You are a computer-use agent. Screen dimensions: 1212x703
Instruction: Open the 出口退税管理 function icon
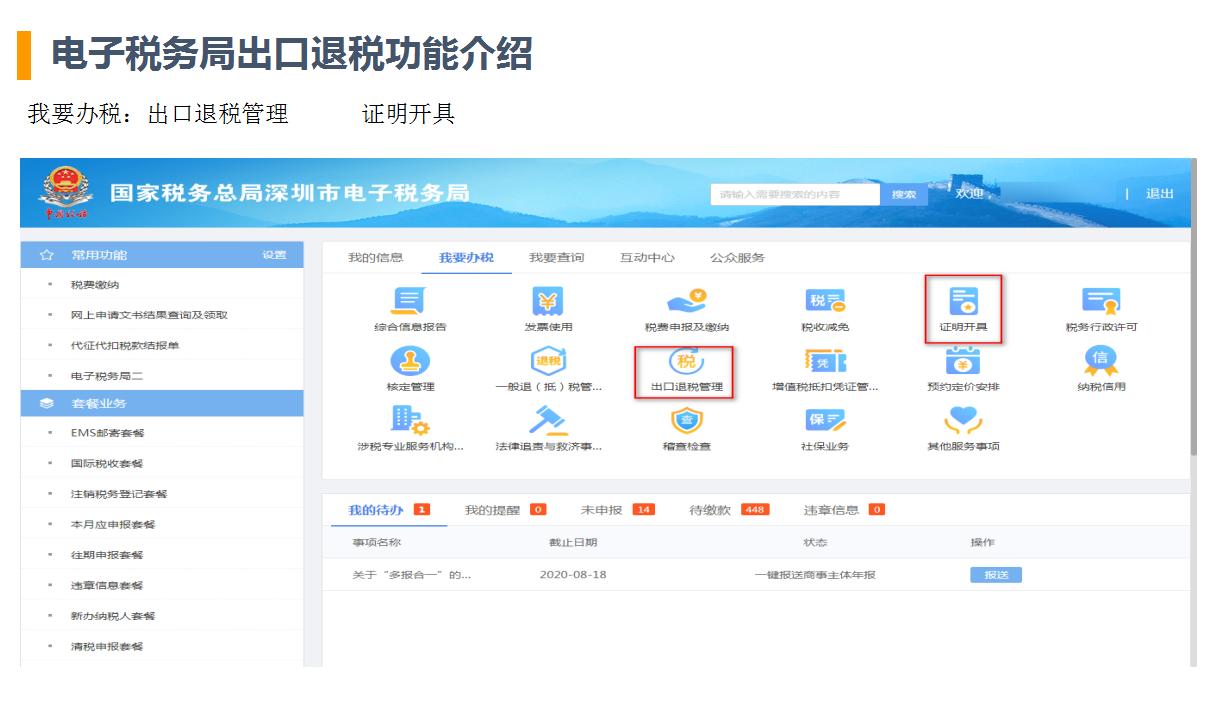[686, 370]
